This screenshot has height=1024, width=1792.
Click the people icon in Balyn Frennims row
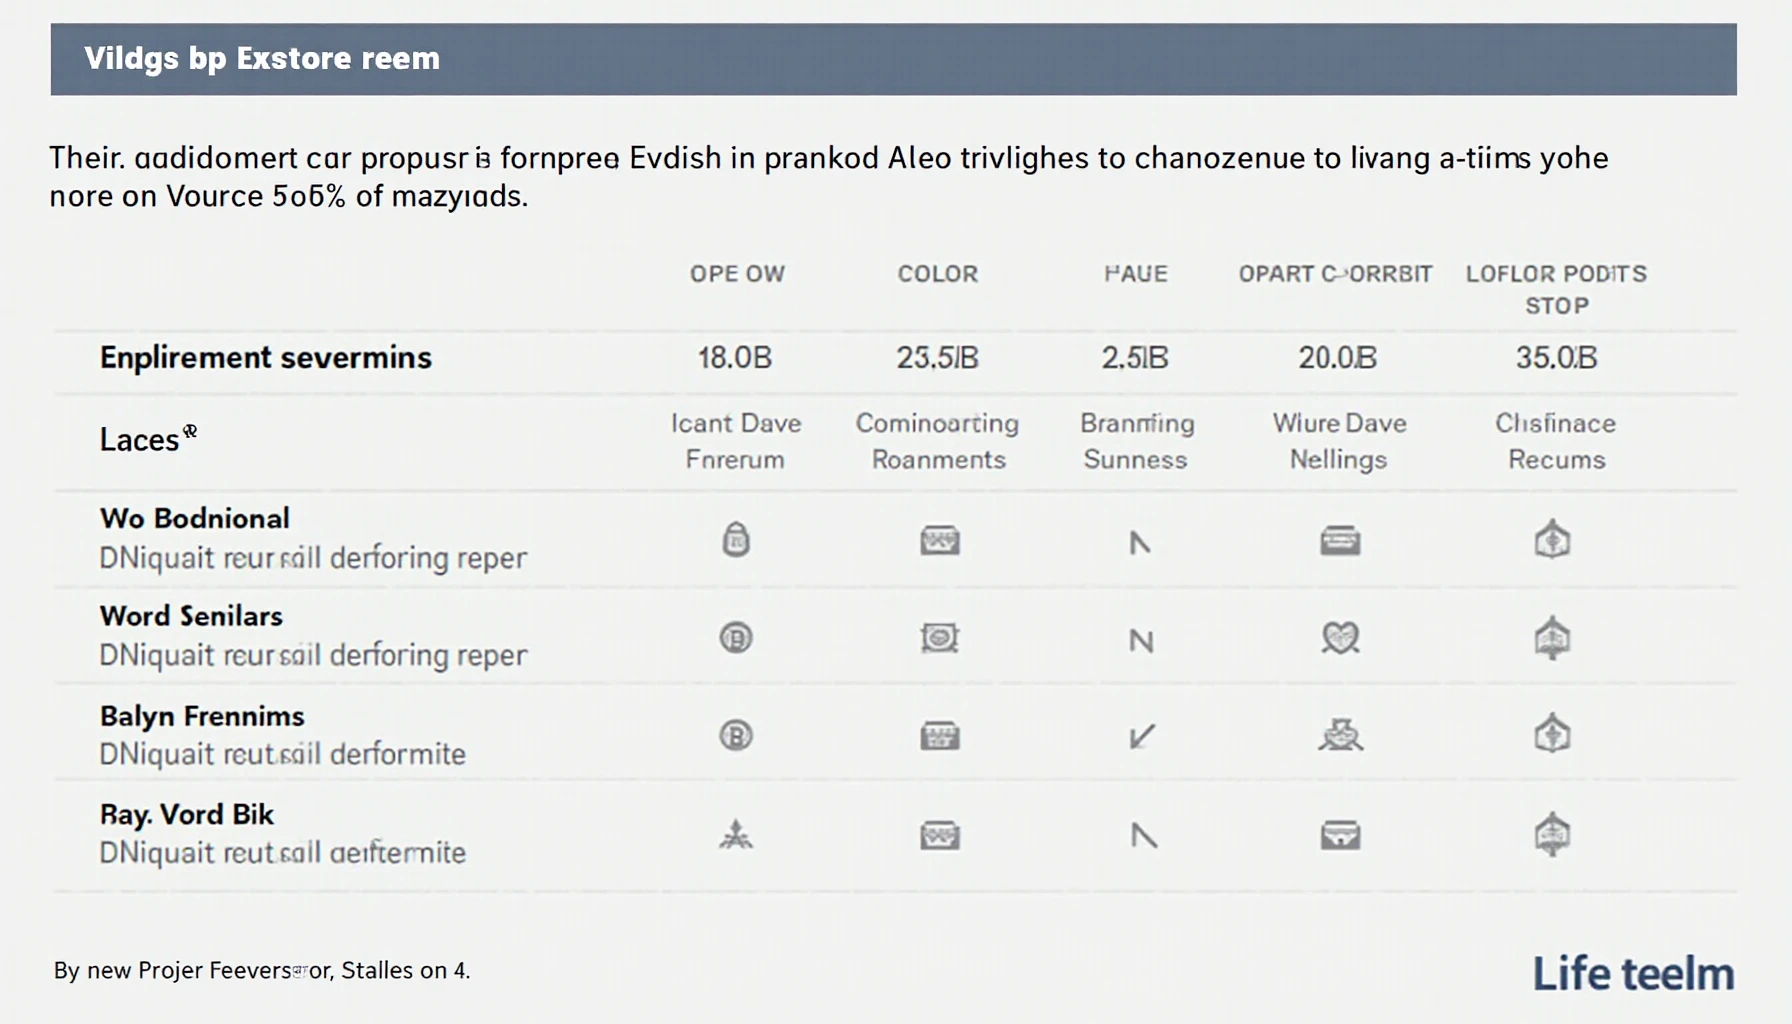tap(1340, 736)
